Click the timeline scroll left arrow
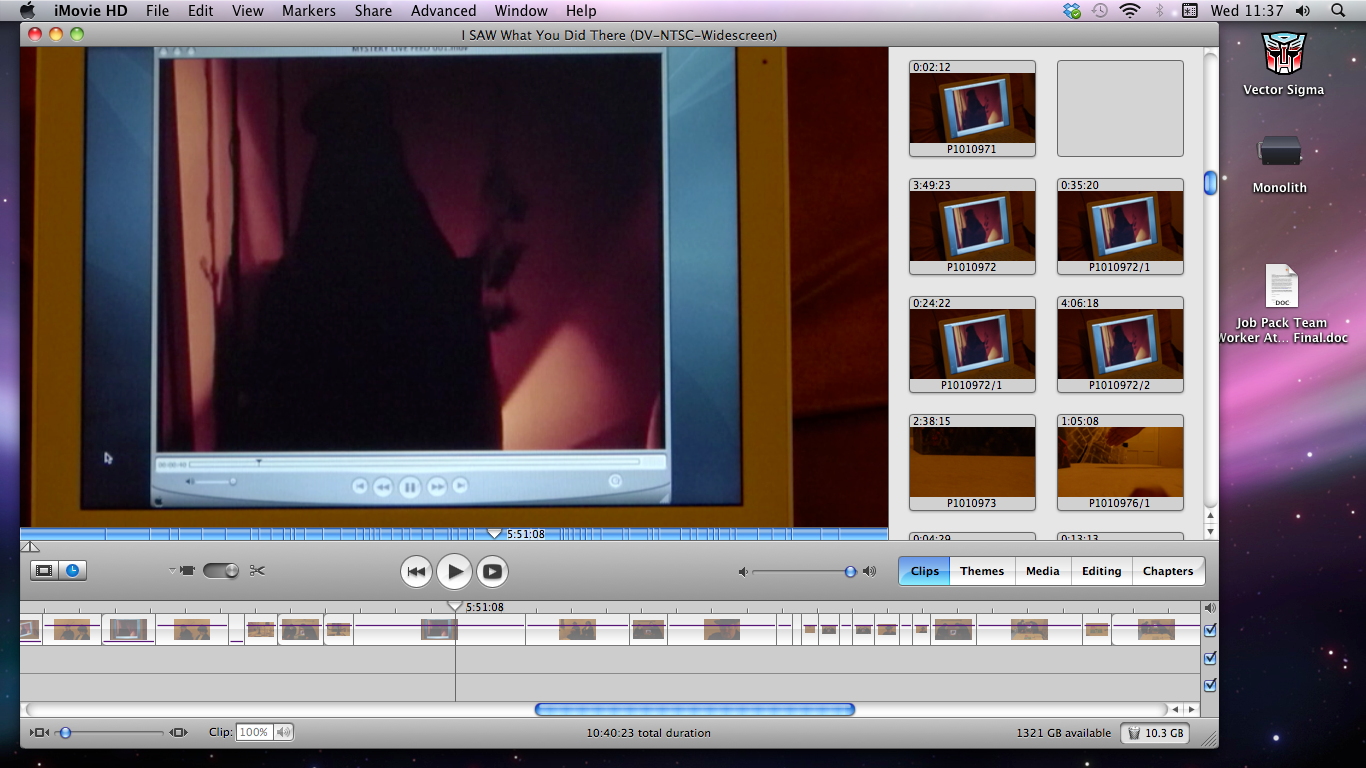 click(1176, 709)
